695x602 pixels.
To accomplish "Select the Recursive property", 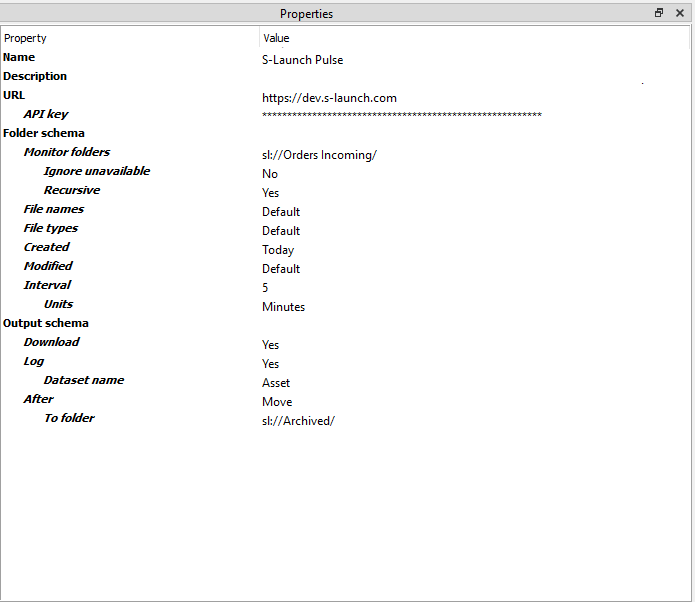I will (72, 190).
